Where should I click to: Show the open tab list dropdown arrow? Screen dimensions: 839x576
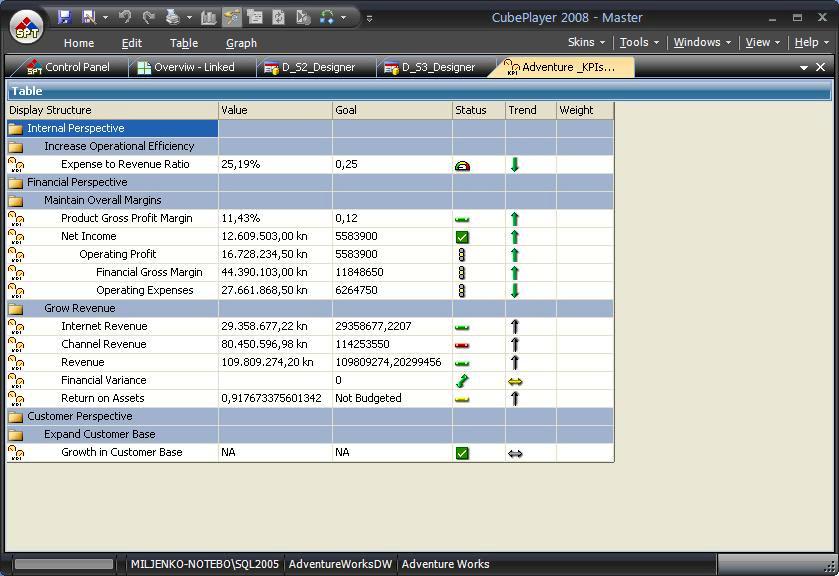[804, 67]
